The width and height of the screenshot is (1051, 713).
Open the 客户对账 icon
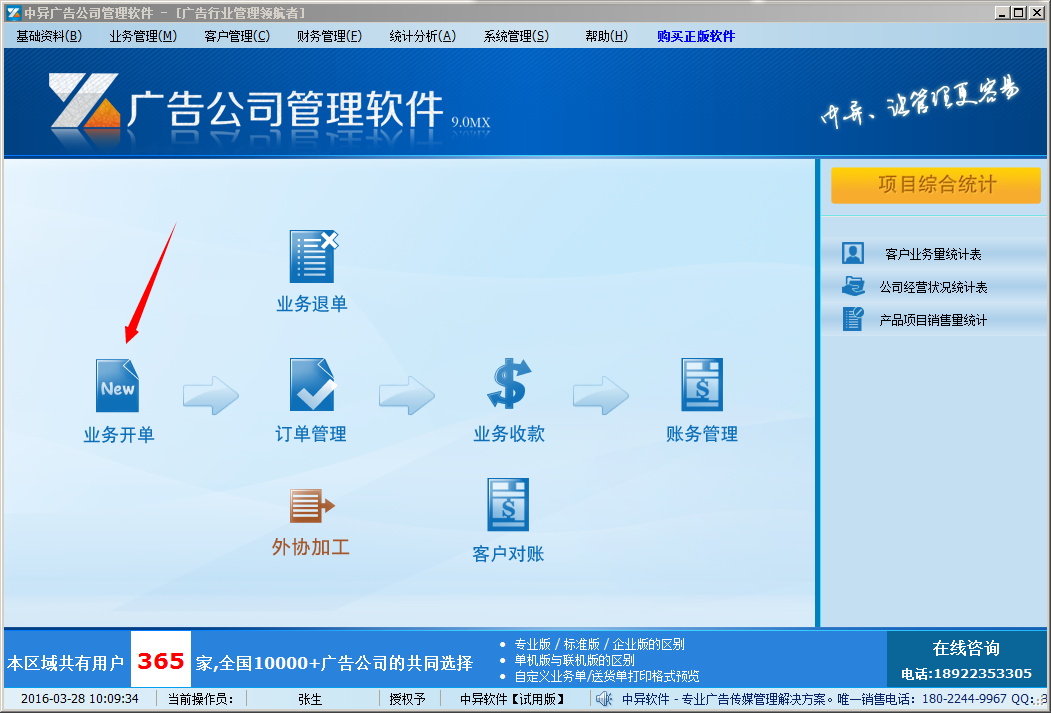pyautogui.click(x=508, y=505)
